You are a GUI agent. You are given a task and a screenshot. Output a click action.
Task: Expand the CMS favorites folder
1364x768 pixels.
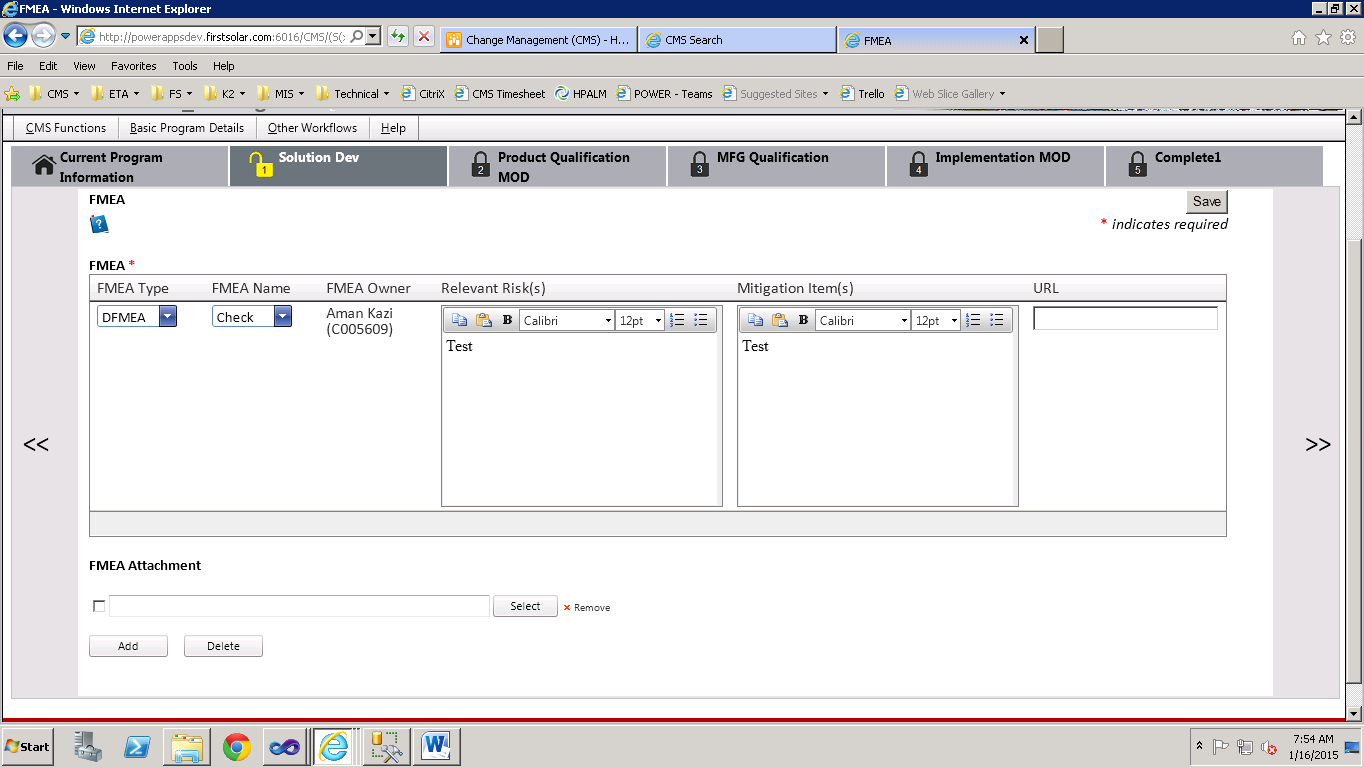54,94
